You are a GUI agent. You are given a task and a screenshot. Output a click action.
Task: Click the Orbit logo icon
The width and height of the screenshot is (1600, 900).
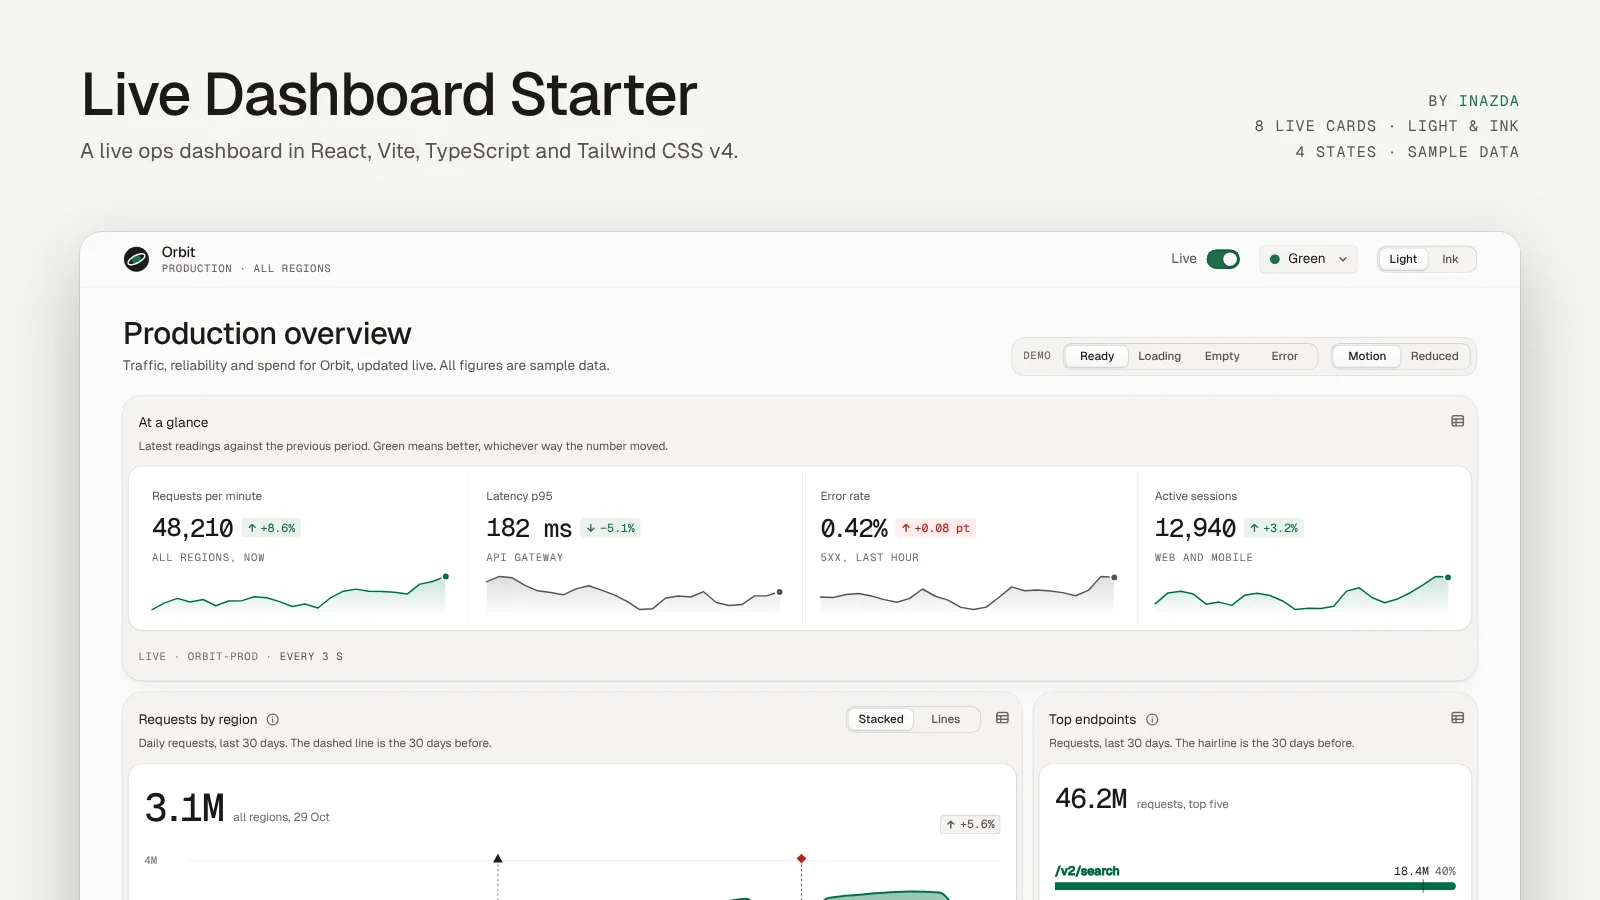tap(136, 259)
